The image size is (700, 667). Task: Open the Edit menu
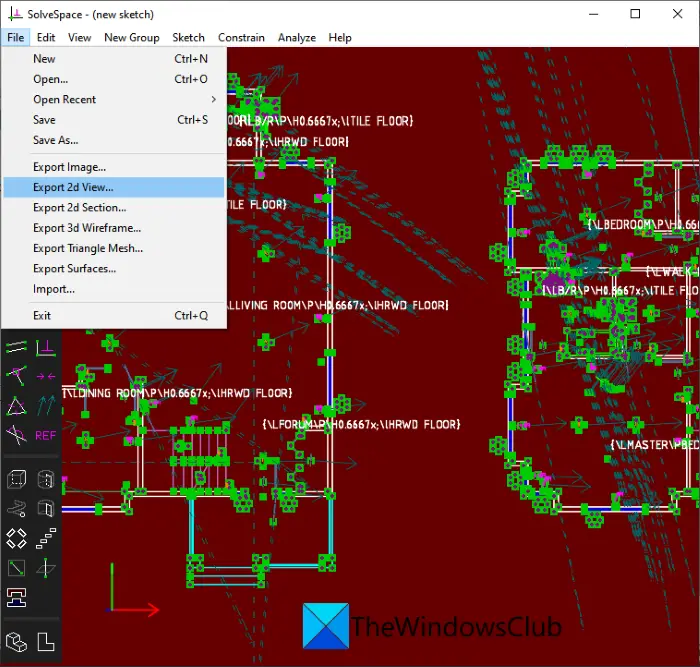(x=46, y=38)
